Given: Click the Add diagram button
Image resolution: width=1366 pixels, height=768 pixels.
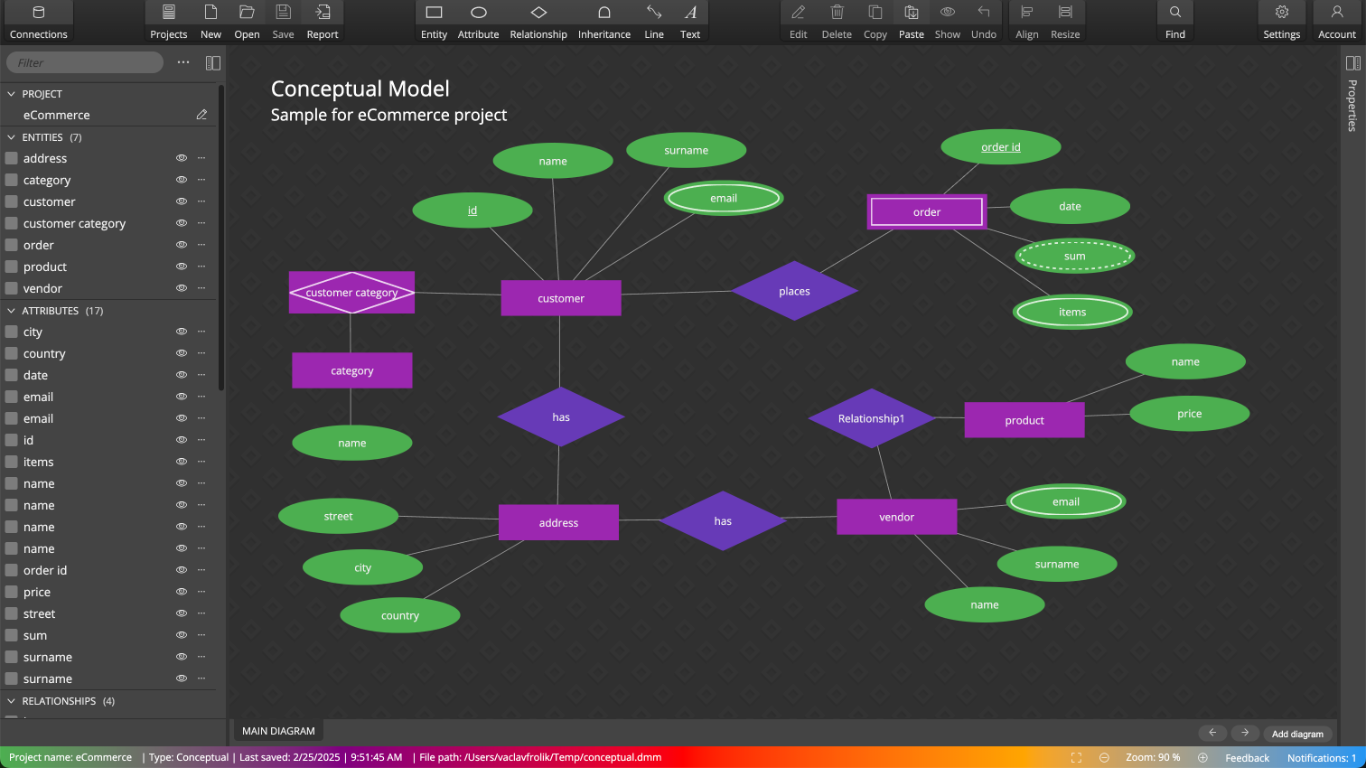Looking at the screenshot, I should 1298,734.
